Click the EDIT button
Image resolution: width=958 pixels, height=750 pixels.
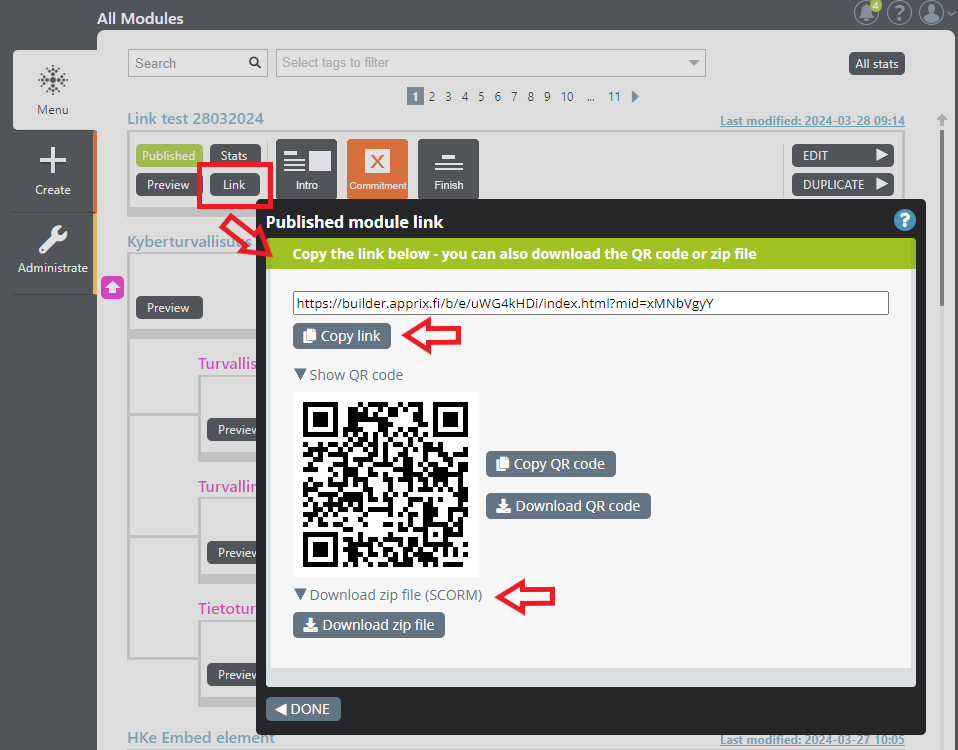(843, 156)
